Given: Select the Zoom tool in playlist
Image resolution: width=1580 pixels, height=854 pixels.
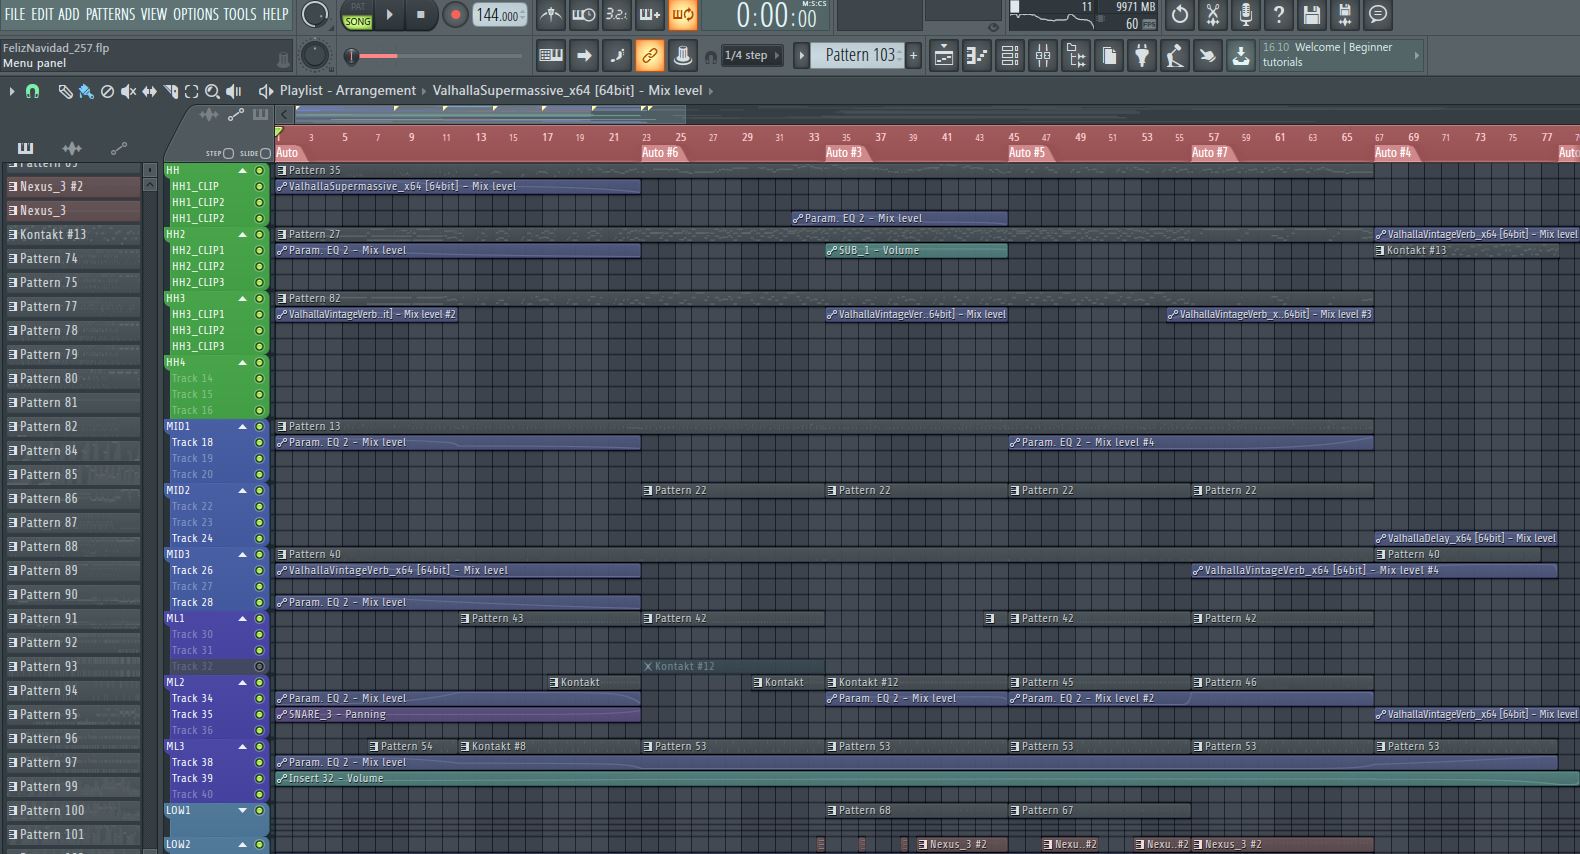Looking at the screenshot, I should (212, 91).
